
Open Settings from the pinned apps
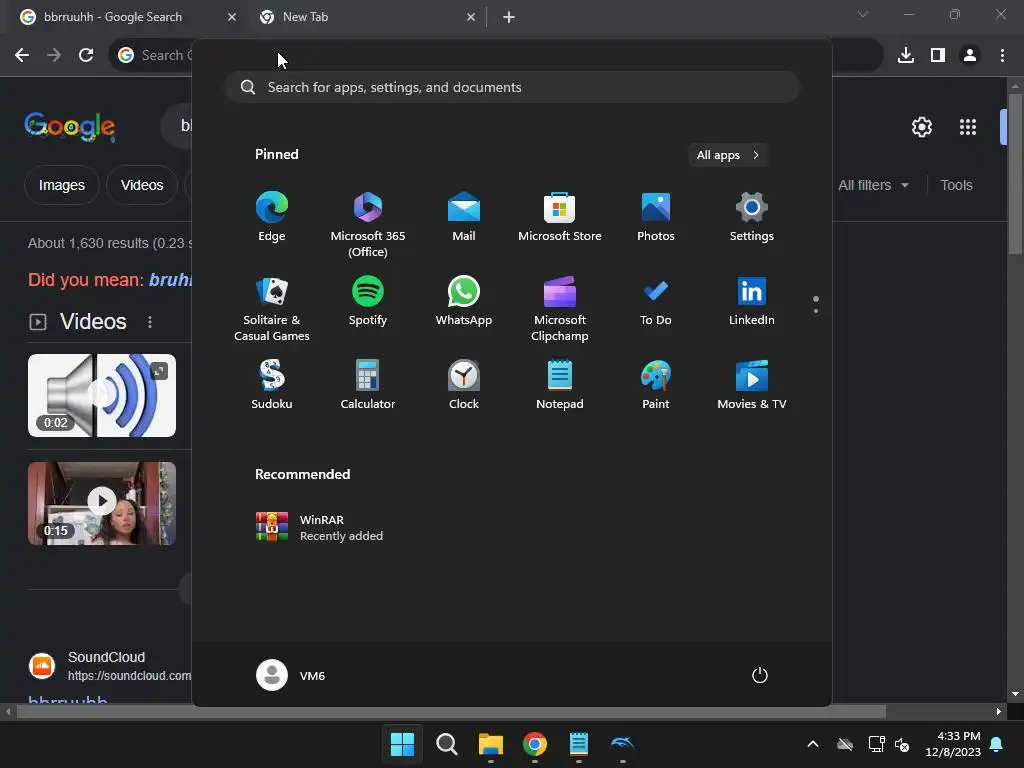[x=752, y=217]
